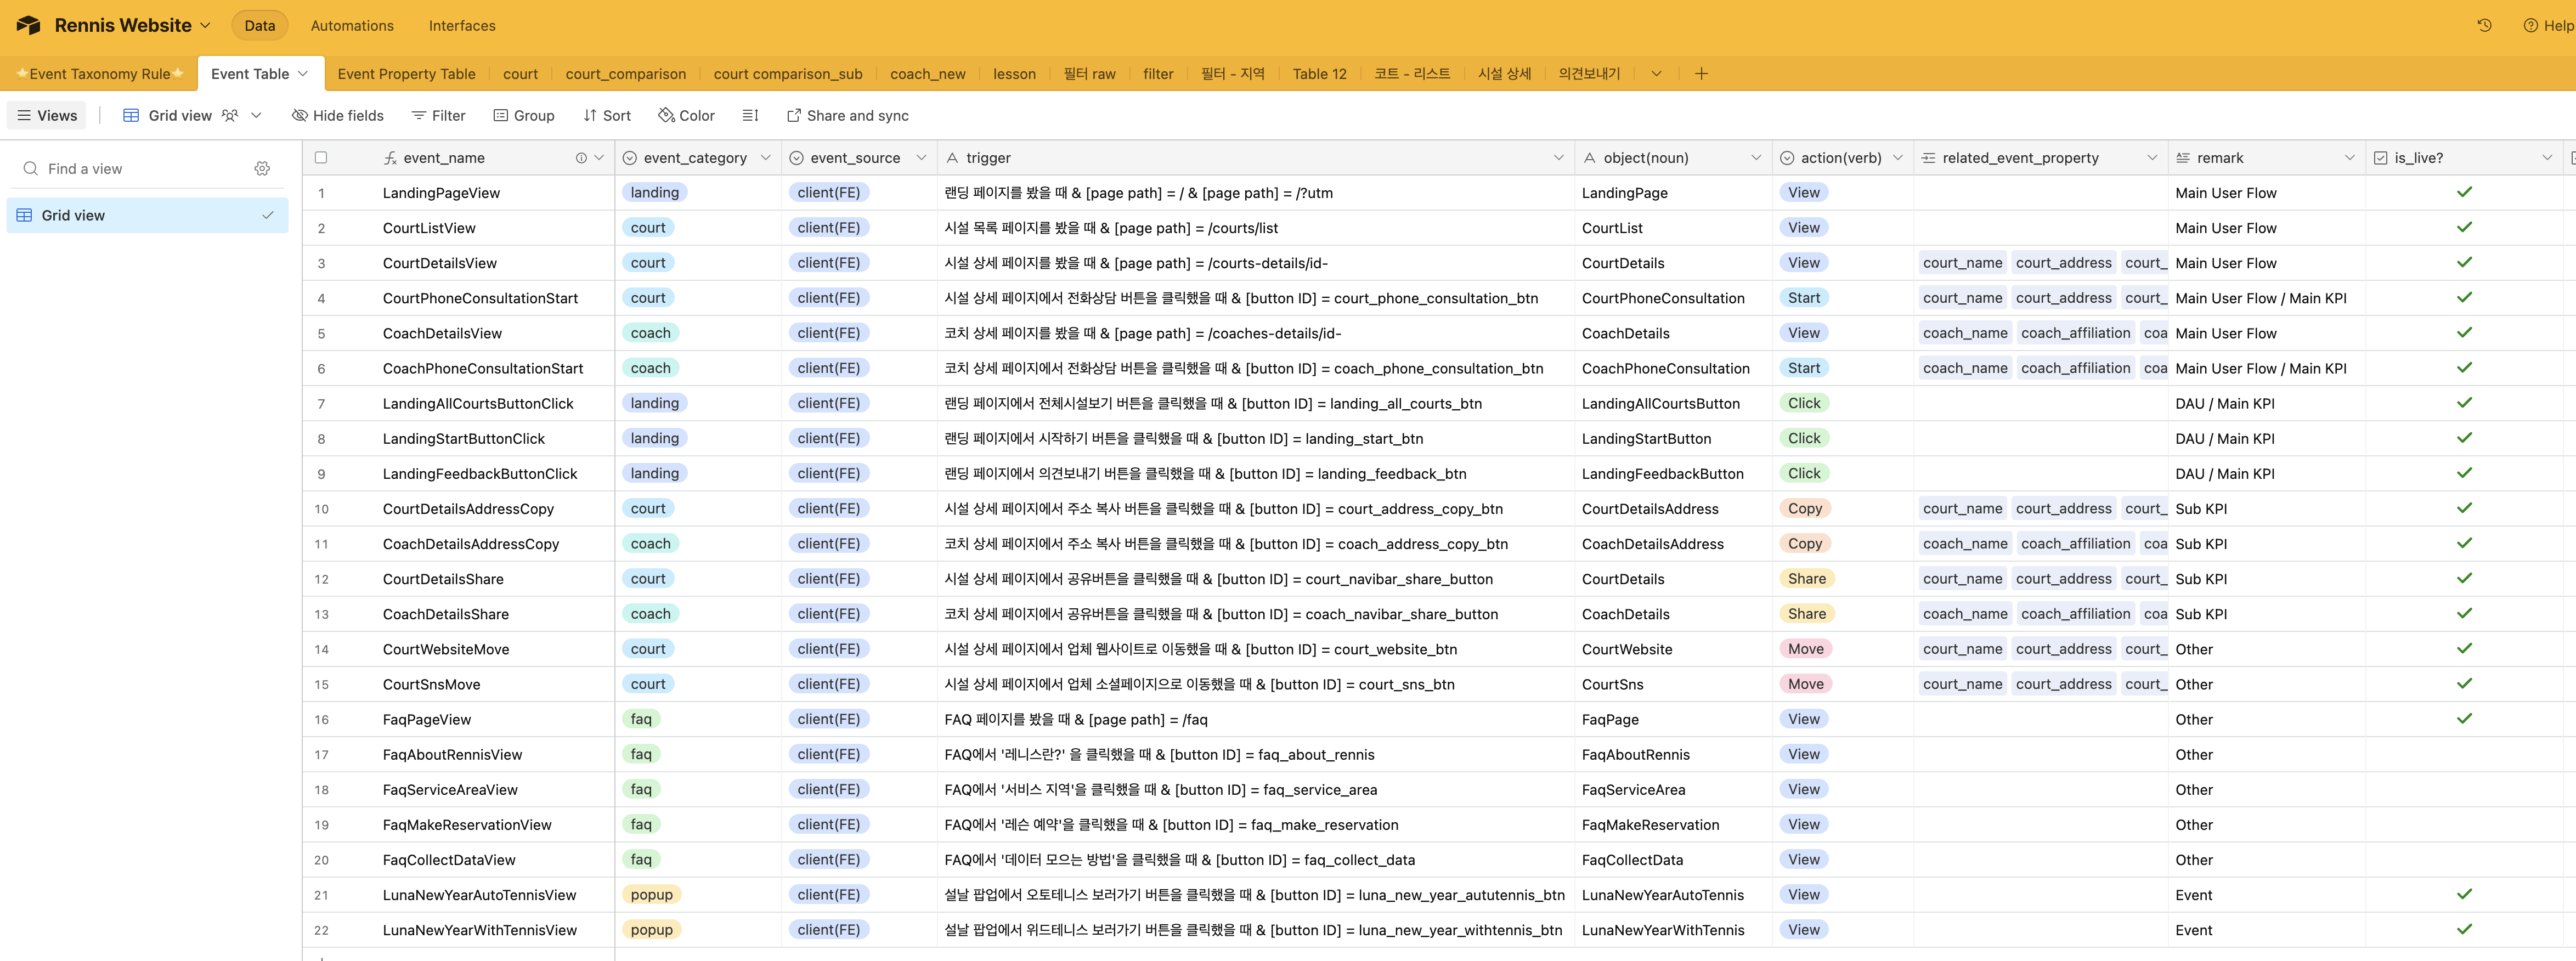This screenshot has height=961, width=2576.
Task: Click the Views sidebar toggle button
Action: coord(47,116)
